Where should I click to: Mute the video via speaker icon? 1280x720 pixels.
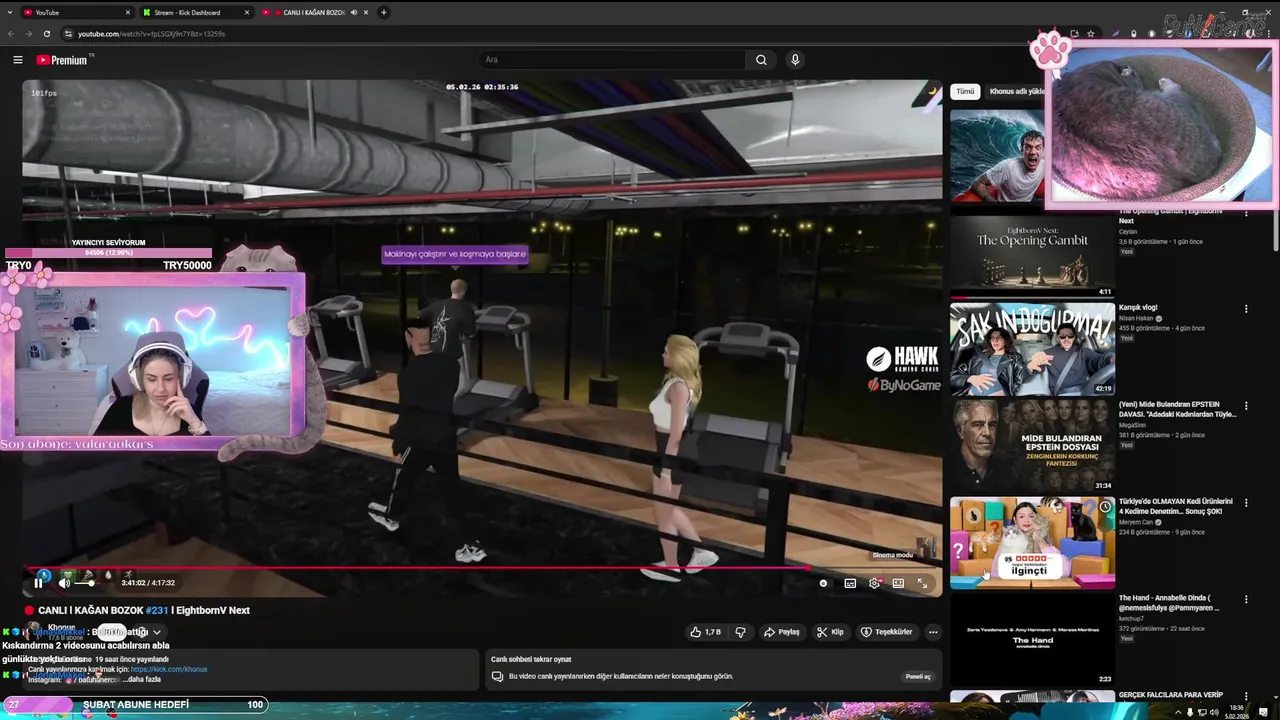64,583
